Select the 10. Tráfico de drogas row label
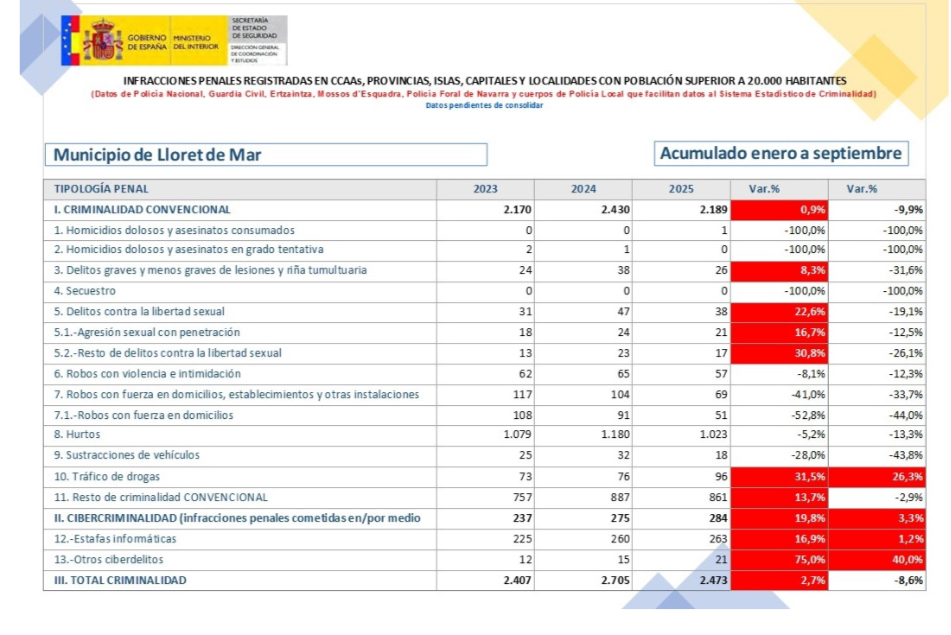This screenshot has height=635, width=951. pyautogui.click(x=107, y=476)
